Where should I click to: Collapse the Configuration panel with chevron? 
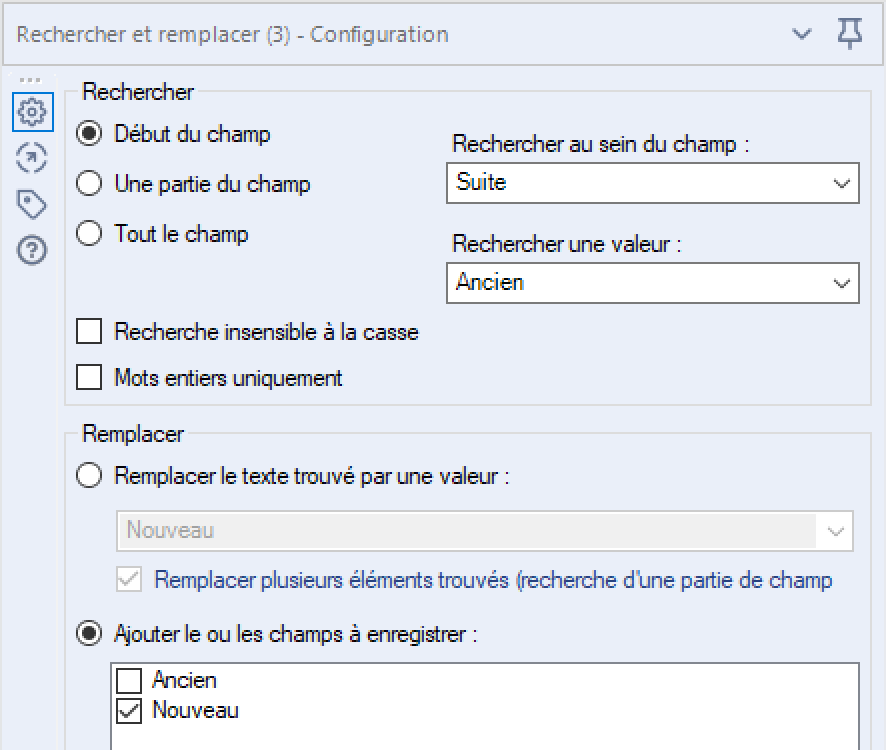(801, 34)
